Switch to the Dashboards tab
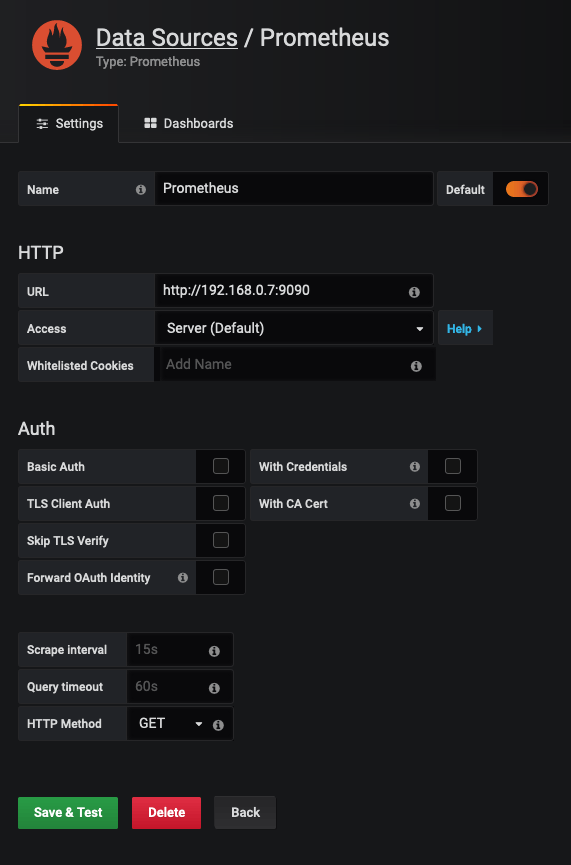This screenshot has height=865, width=571. tap(189, 124)
